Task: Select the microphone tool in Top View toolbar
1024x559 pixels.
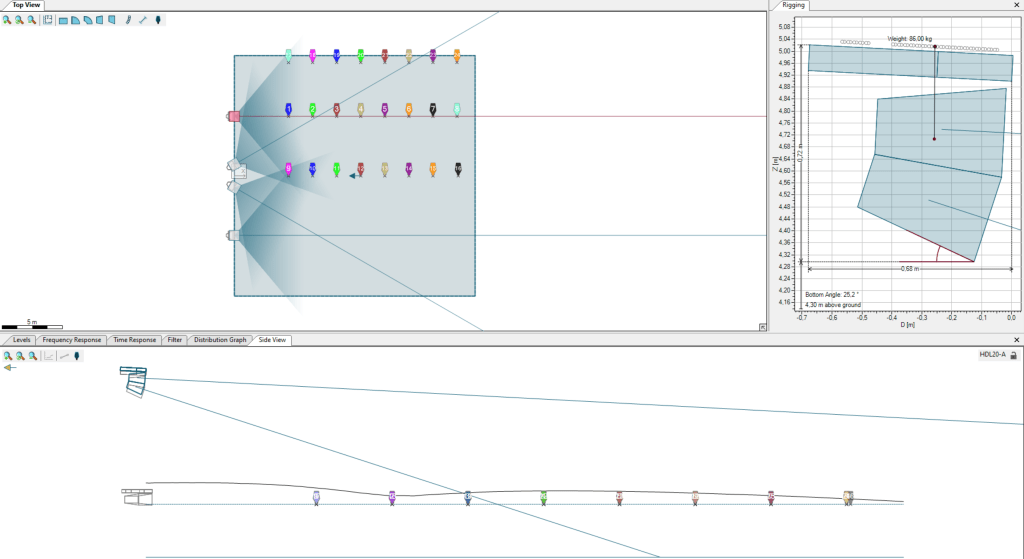Action: coord(158,20)
